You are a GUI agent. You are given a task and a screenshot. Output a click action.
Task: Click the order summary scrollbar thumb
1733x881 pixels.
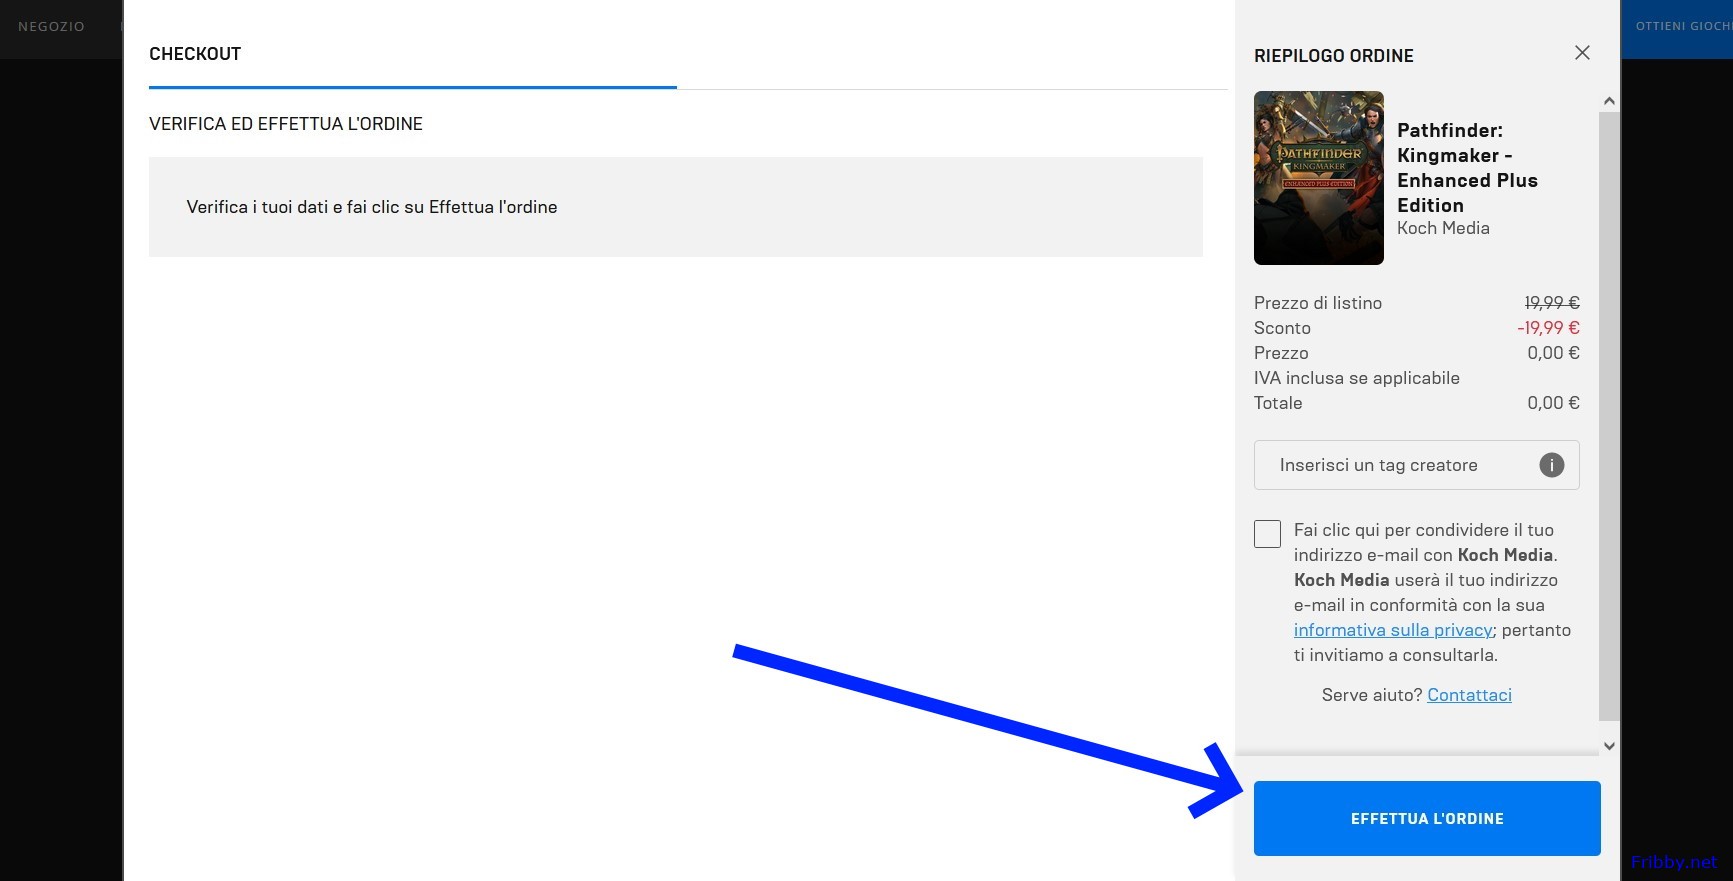(1608, 415)
